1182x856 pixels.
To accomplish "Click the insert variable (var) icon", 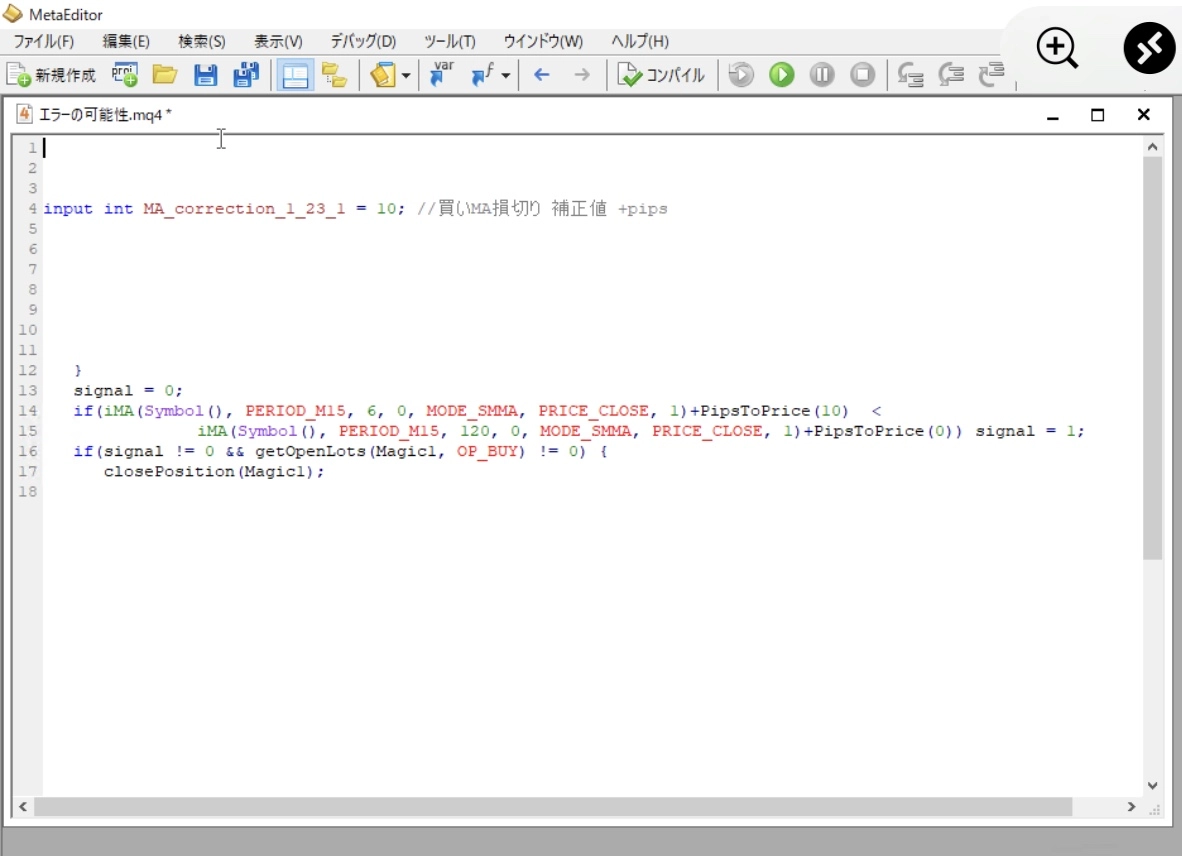I will [441, 75].
